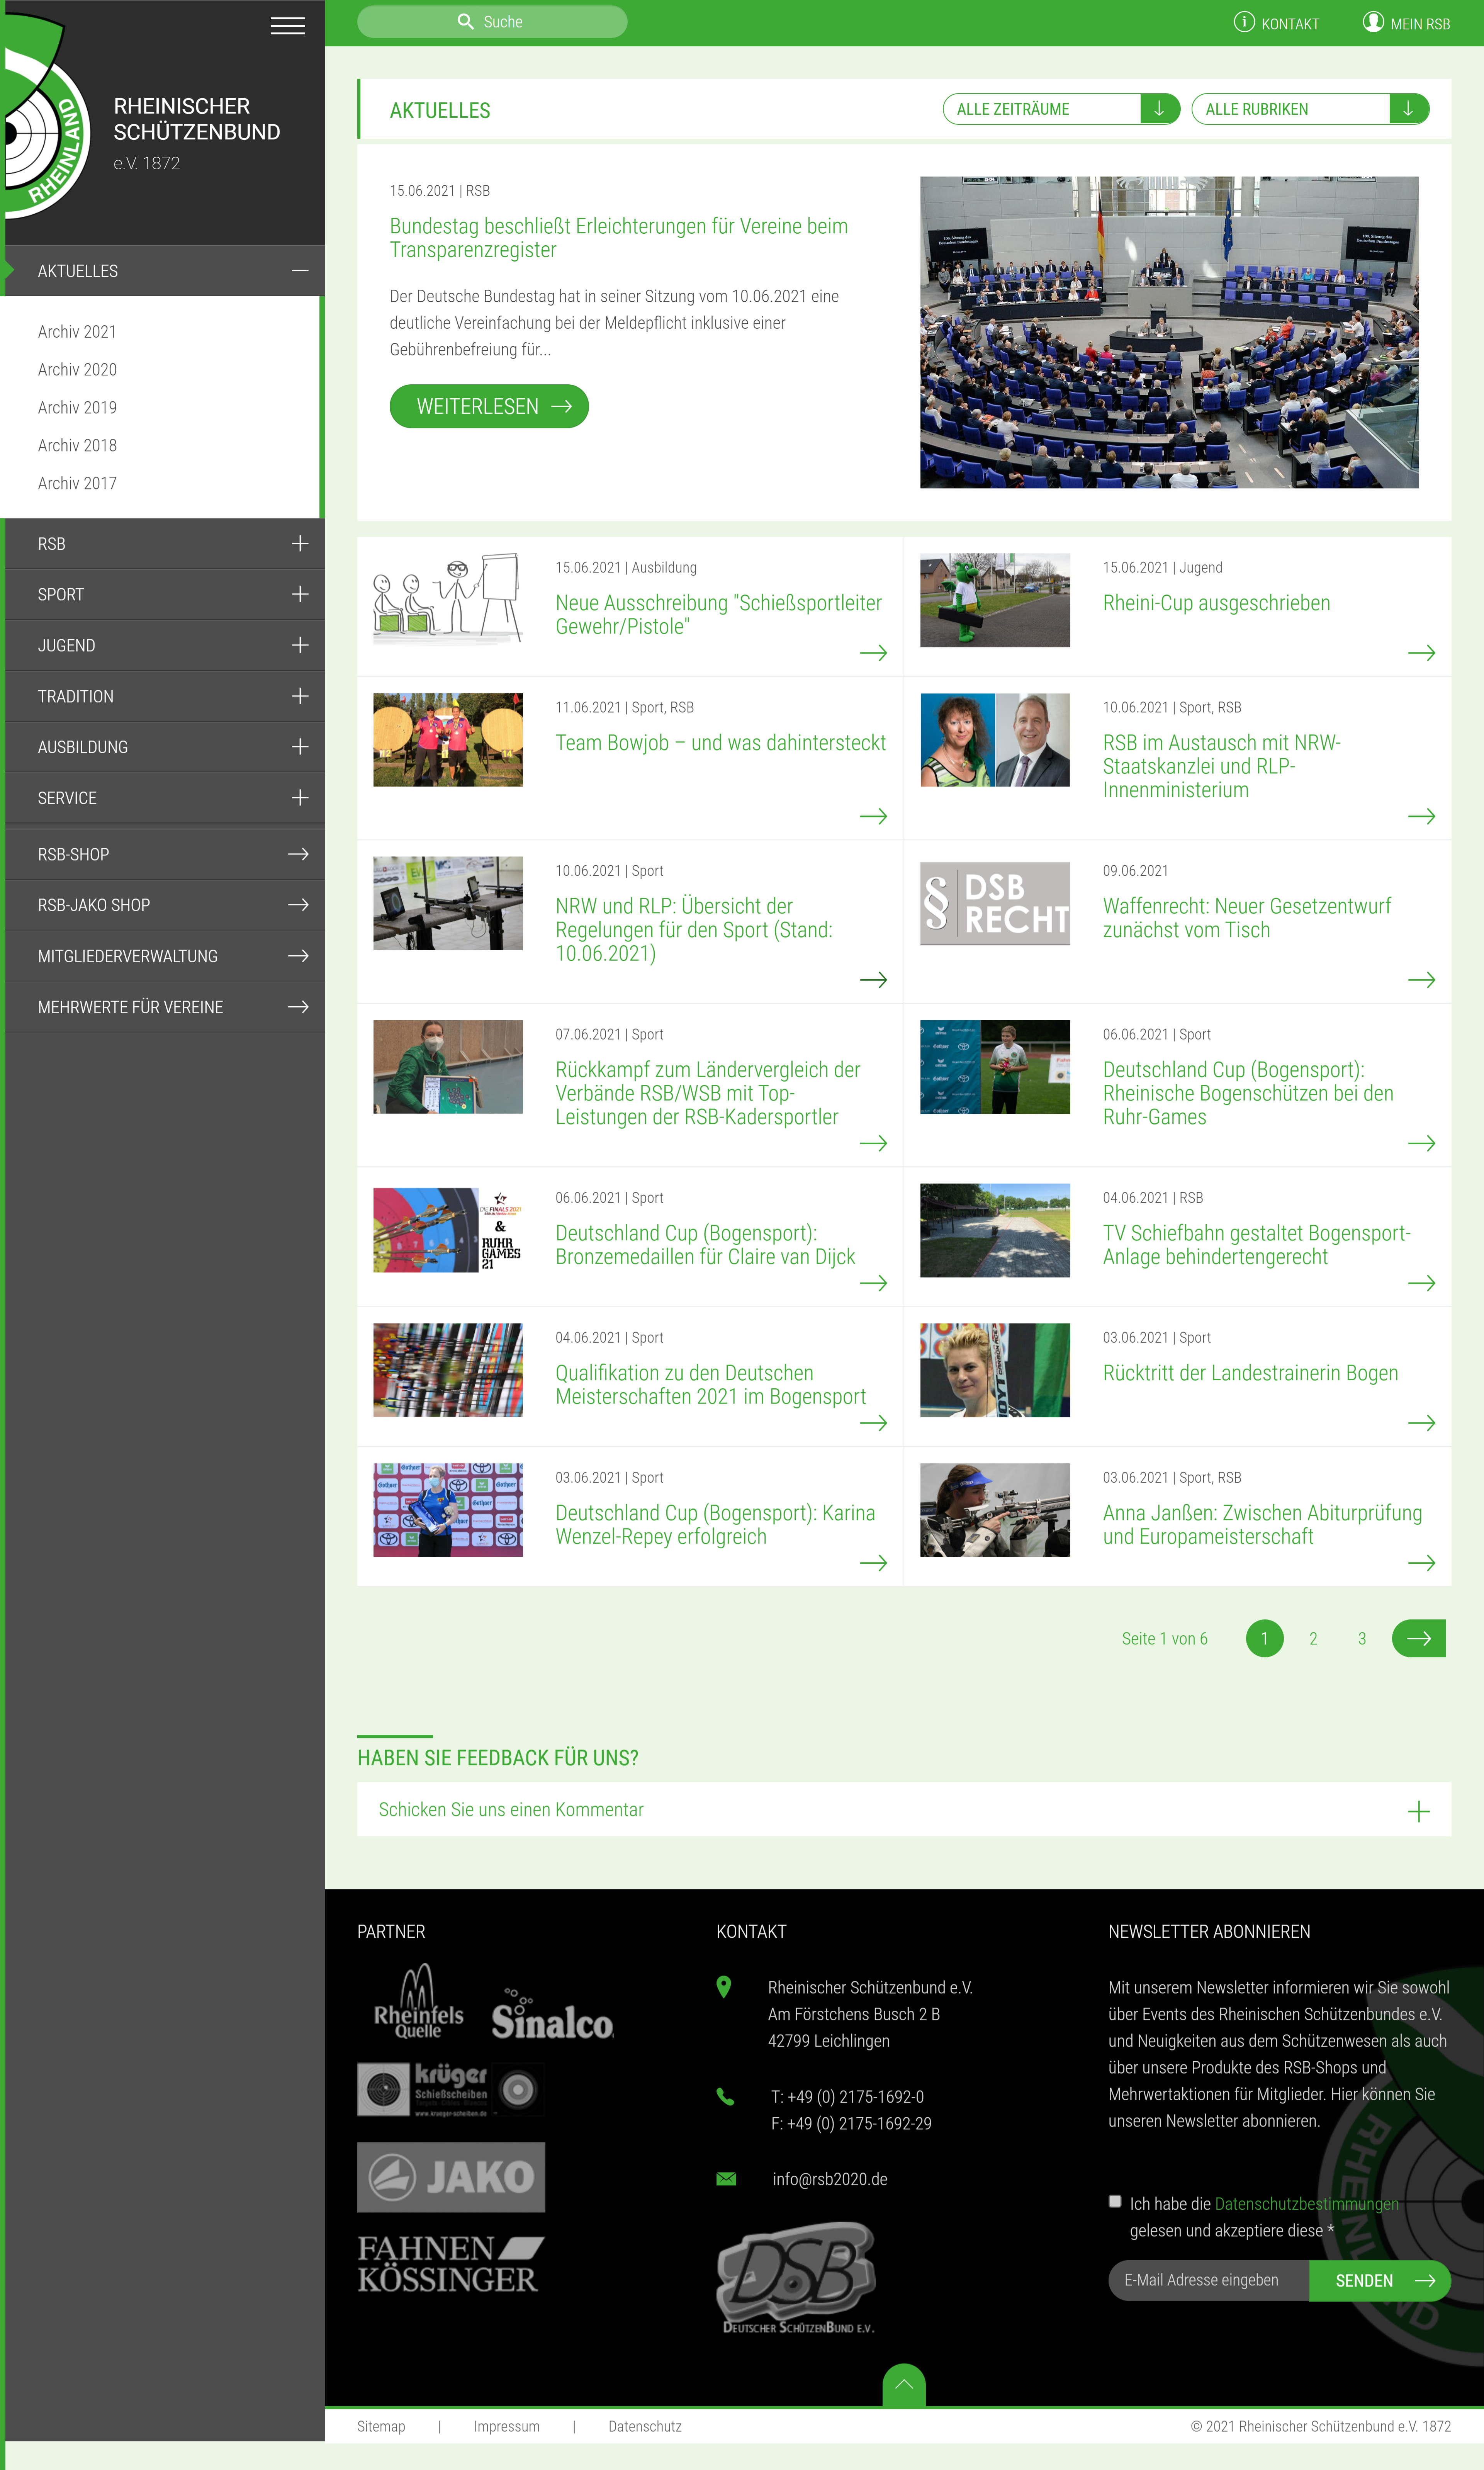Open the Sinalco partner logo
Viewport: 1484px width, 2470px height.
pyautogui.click(x=552, y=2015)
